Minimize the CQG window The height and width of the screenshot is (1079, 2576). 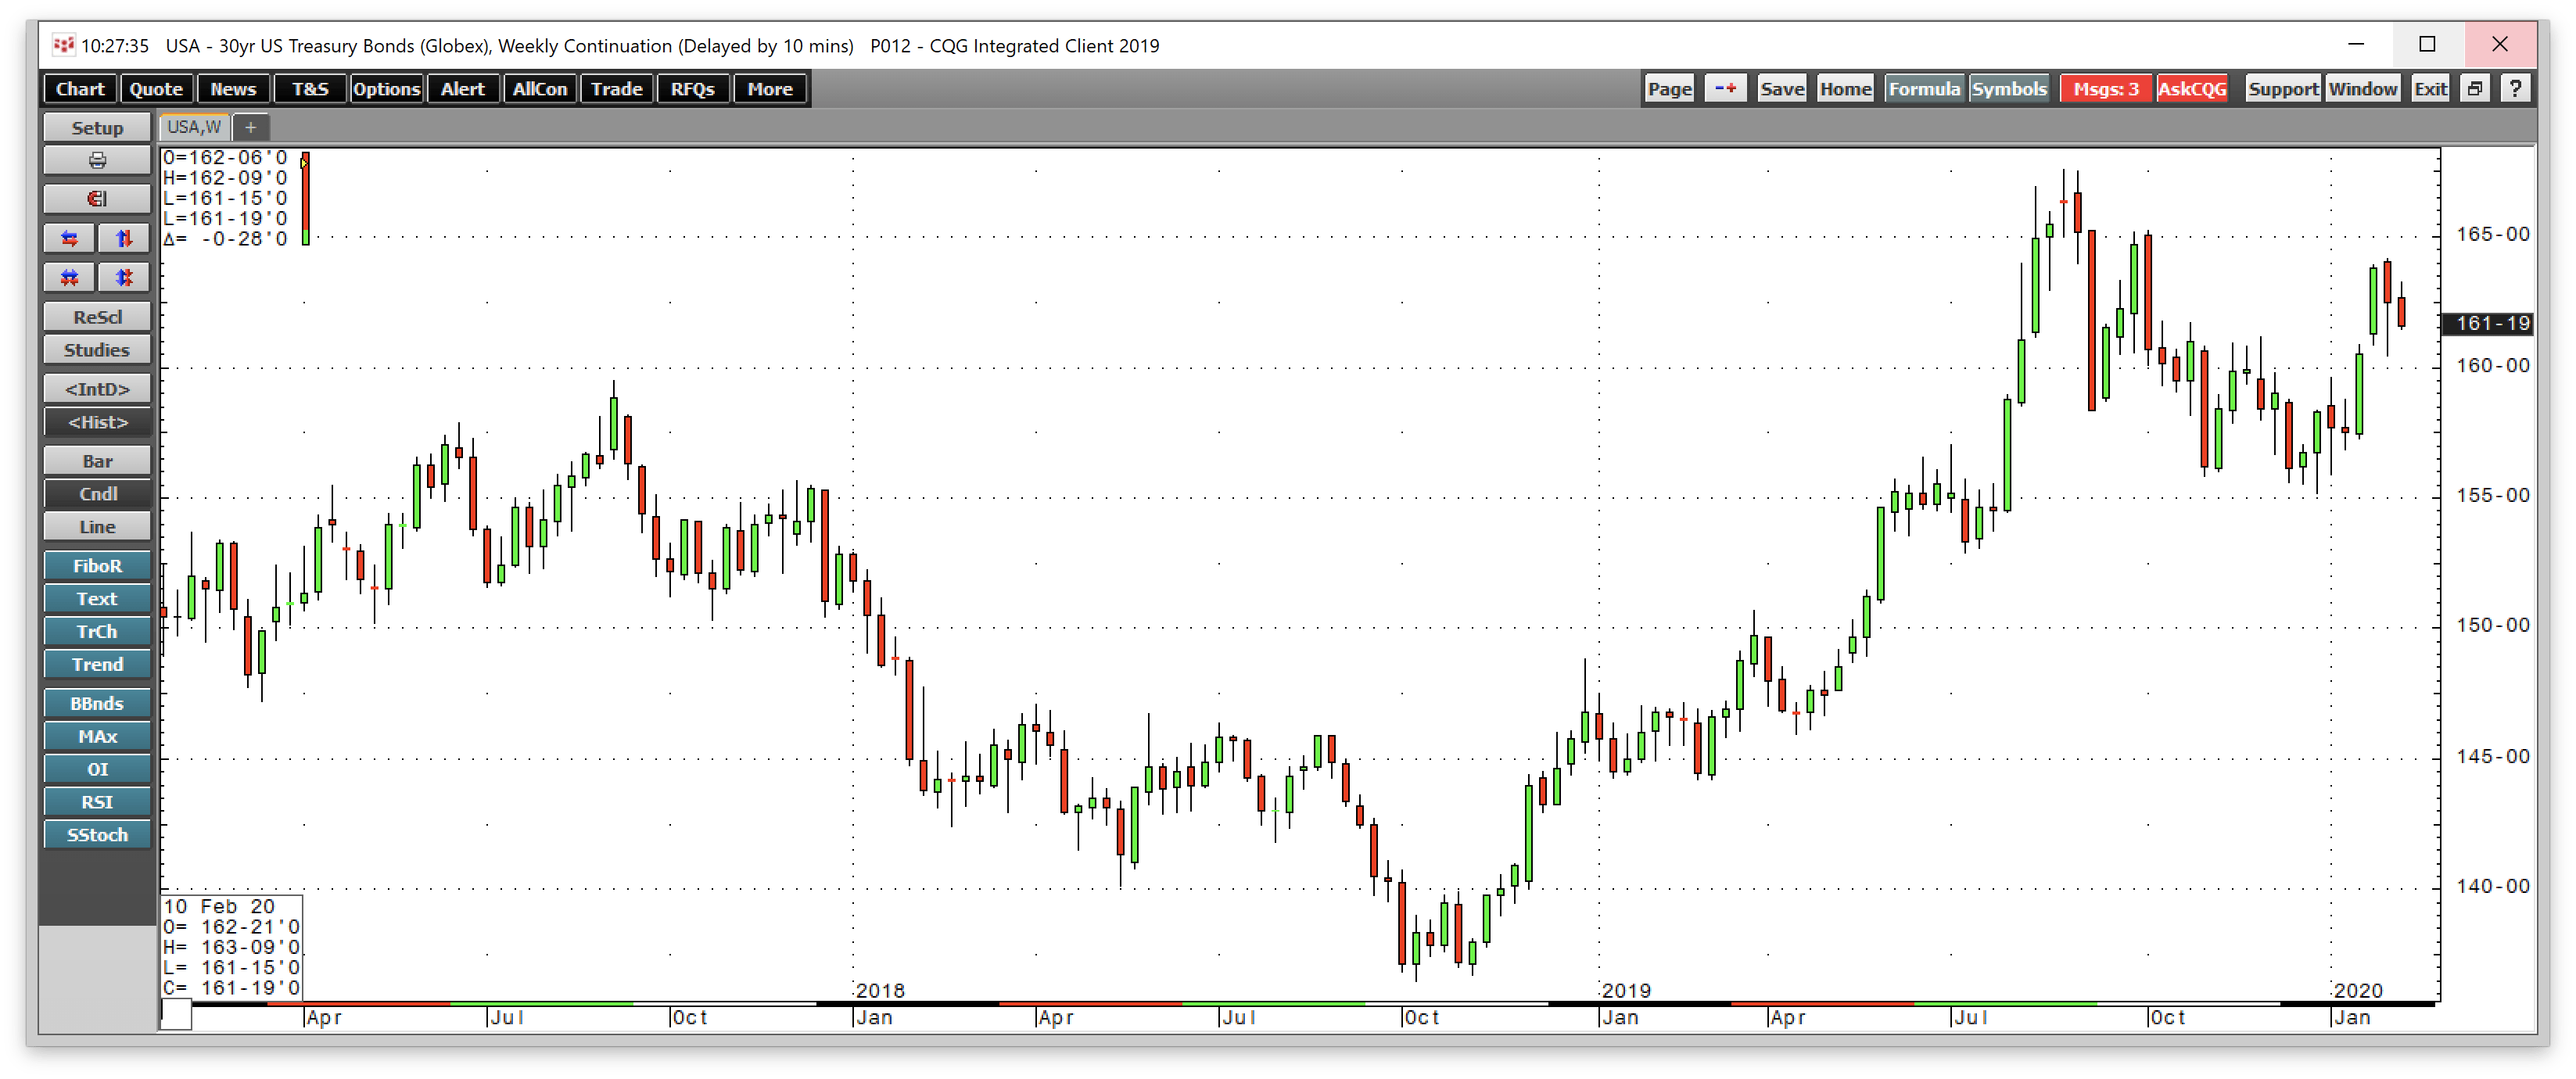click(2356, 44)
